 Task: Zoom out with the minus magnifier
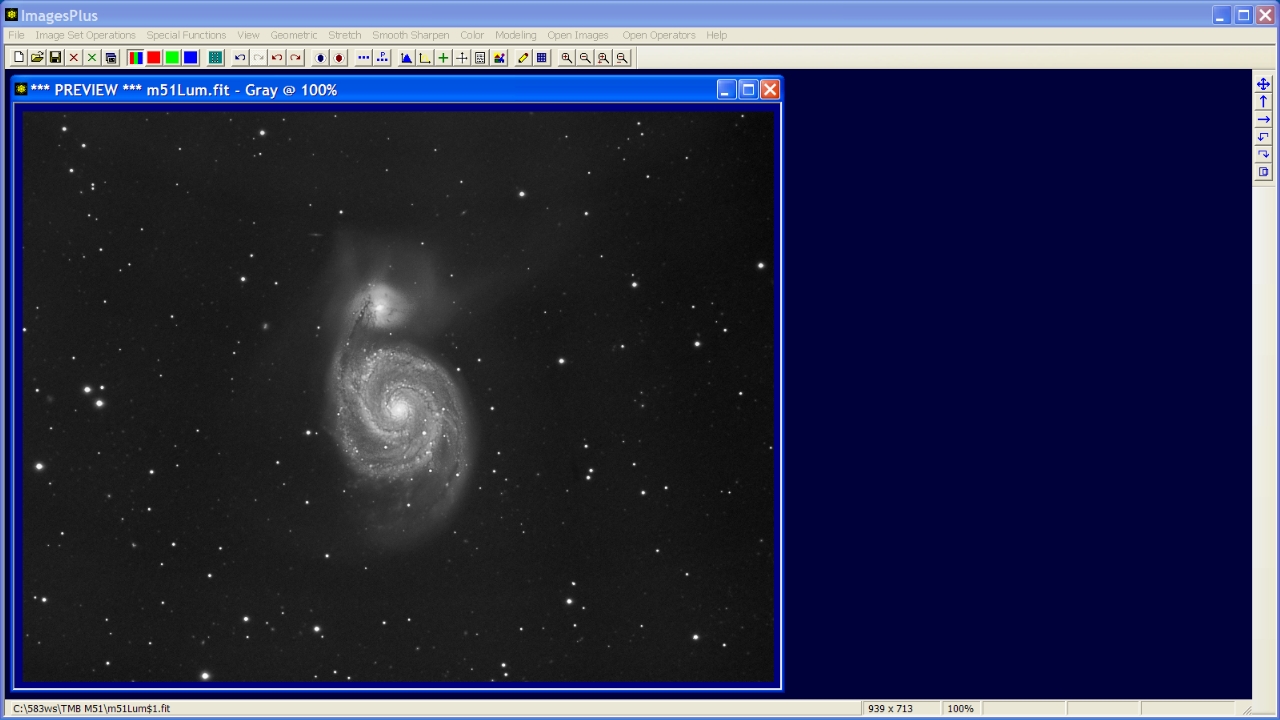coord(585,58)
